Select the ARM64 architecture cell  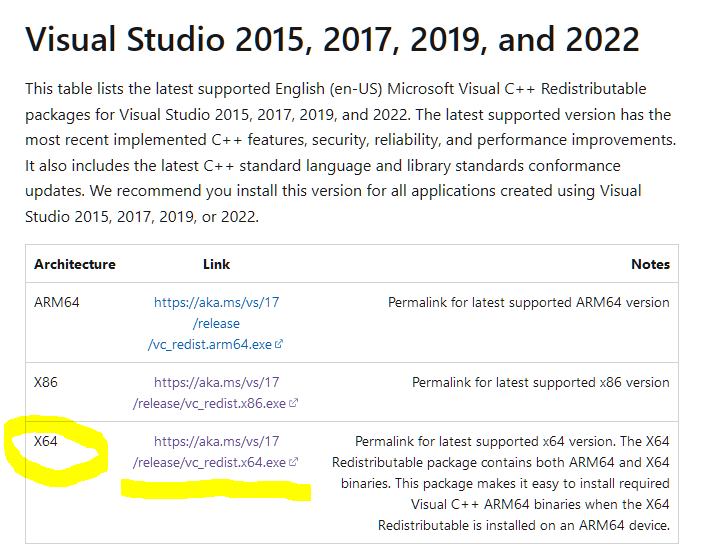click(57, 302)
